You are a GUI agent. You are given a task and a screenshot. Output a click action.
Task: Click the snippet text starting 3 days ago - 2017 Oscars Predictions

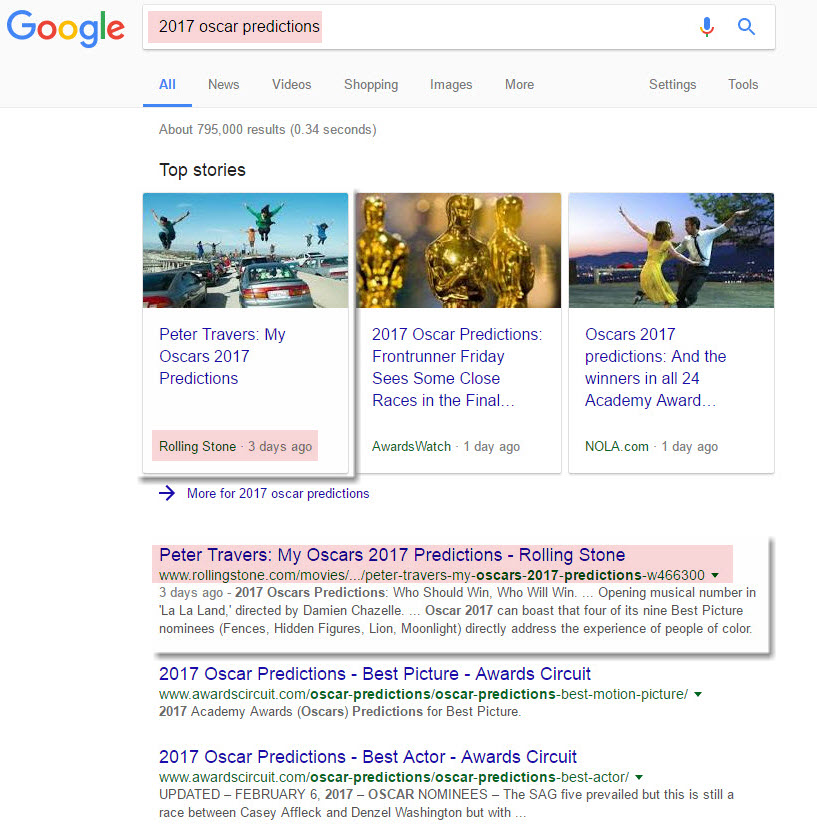point(457,610)
